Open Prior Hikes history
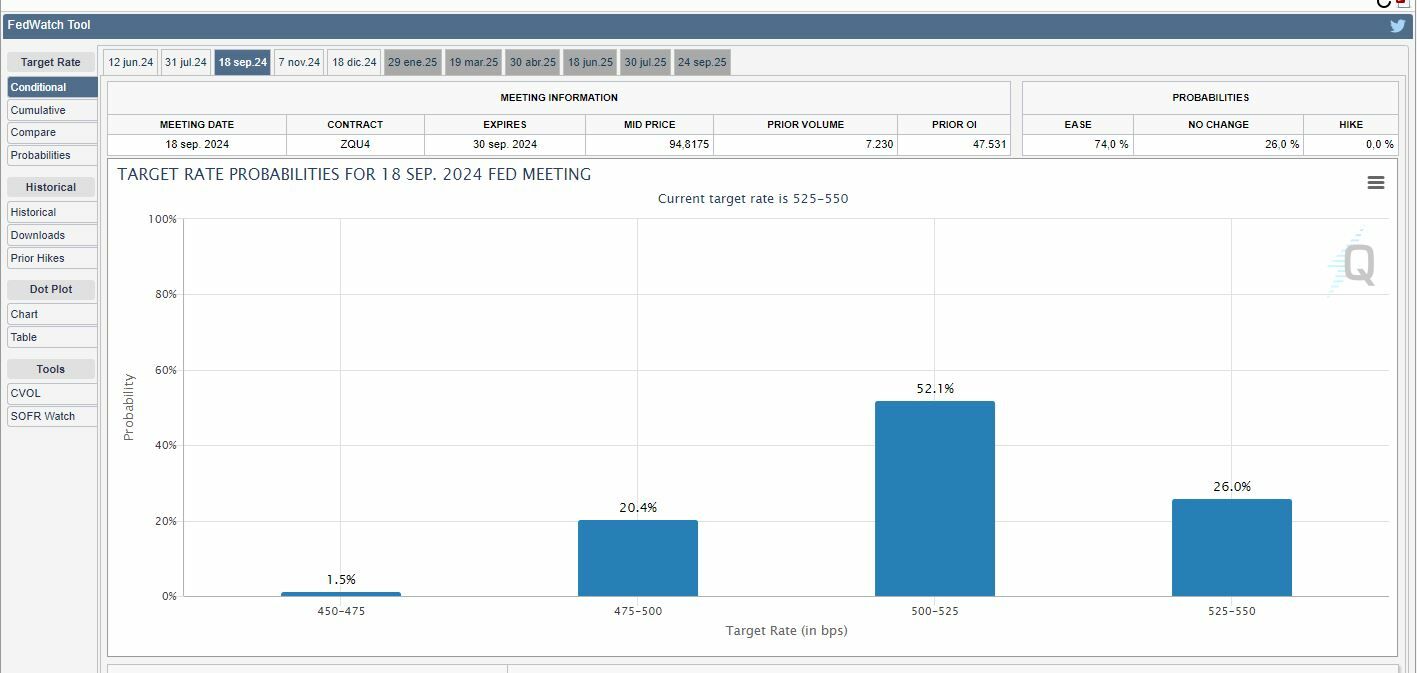1417x673 pixels. tap(52, 258)
